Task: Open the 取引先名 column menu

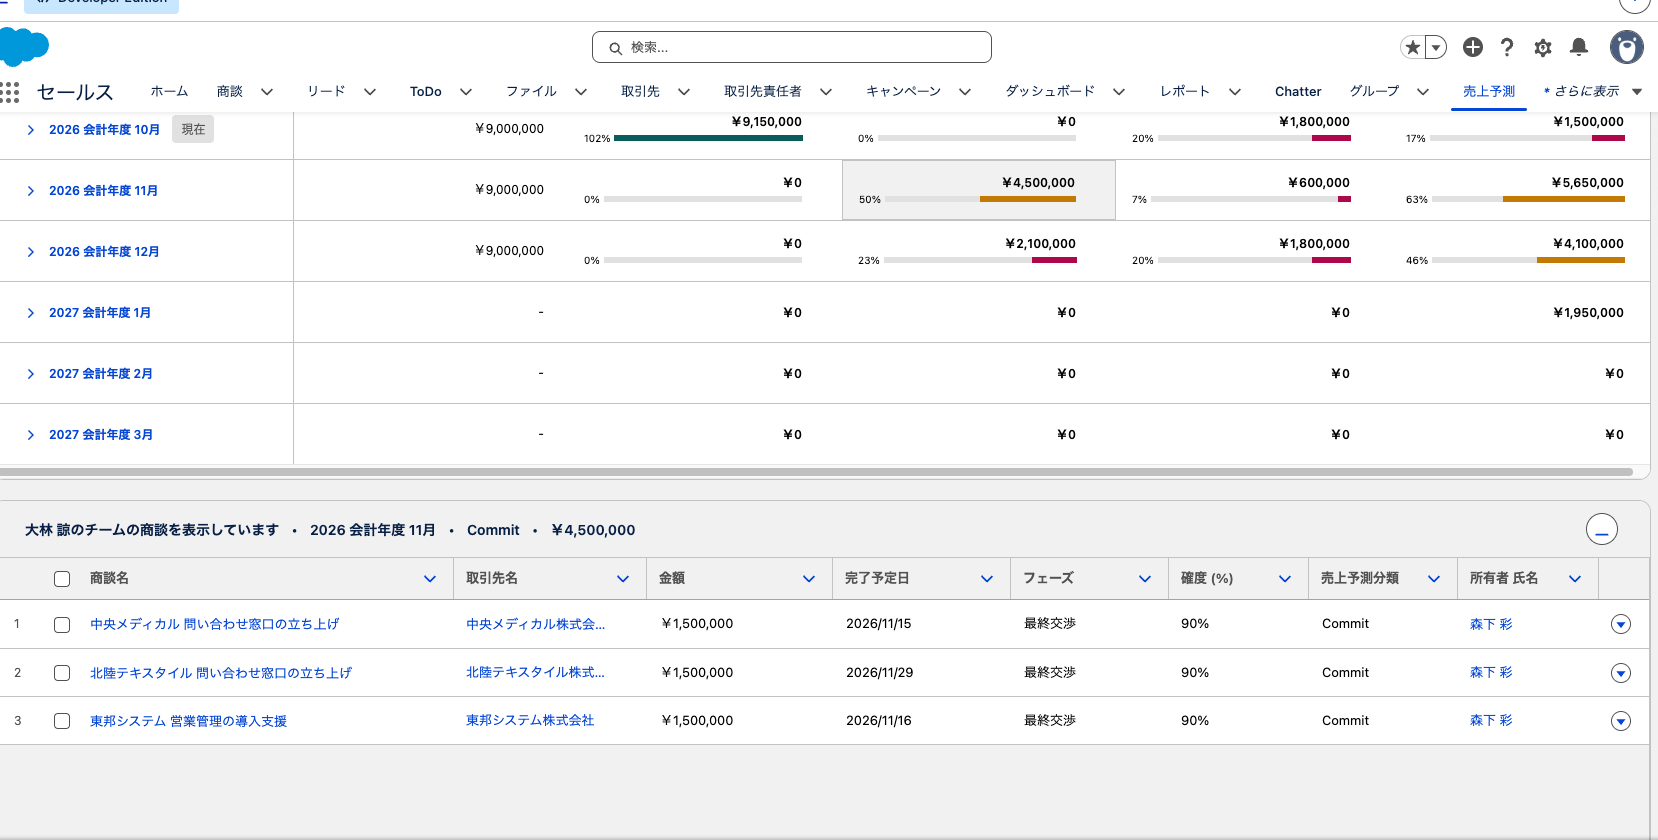Action: pos(623,579)
